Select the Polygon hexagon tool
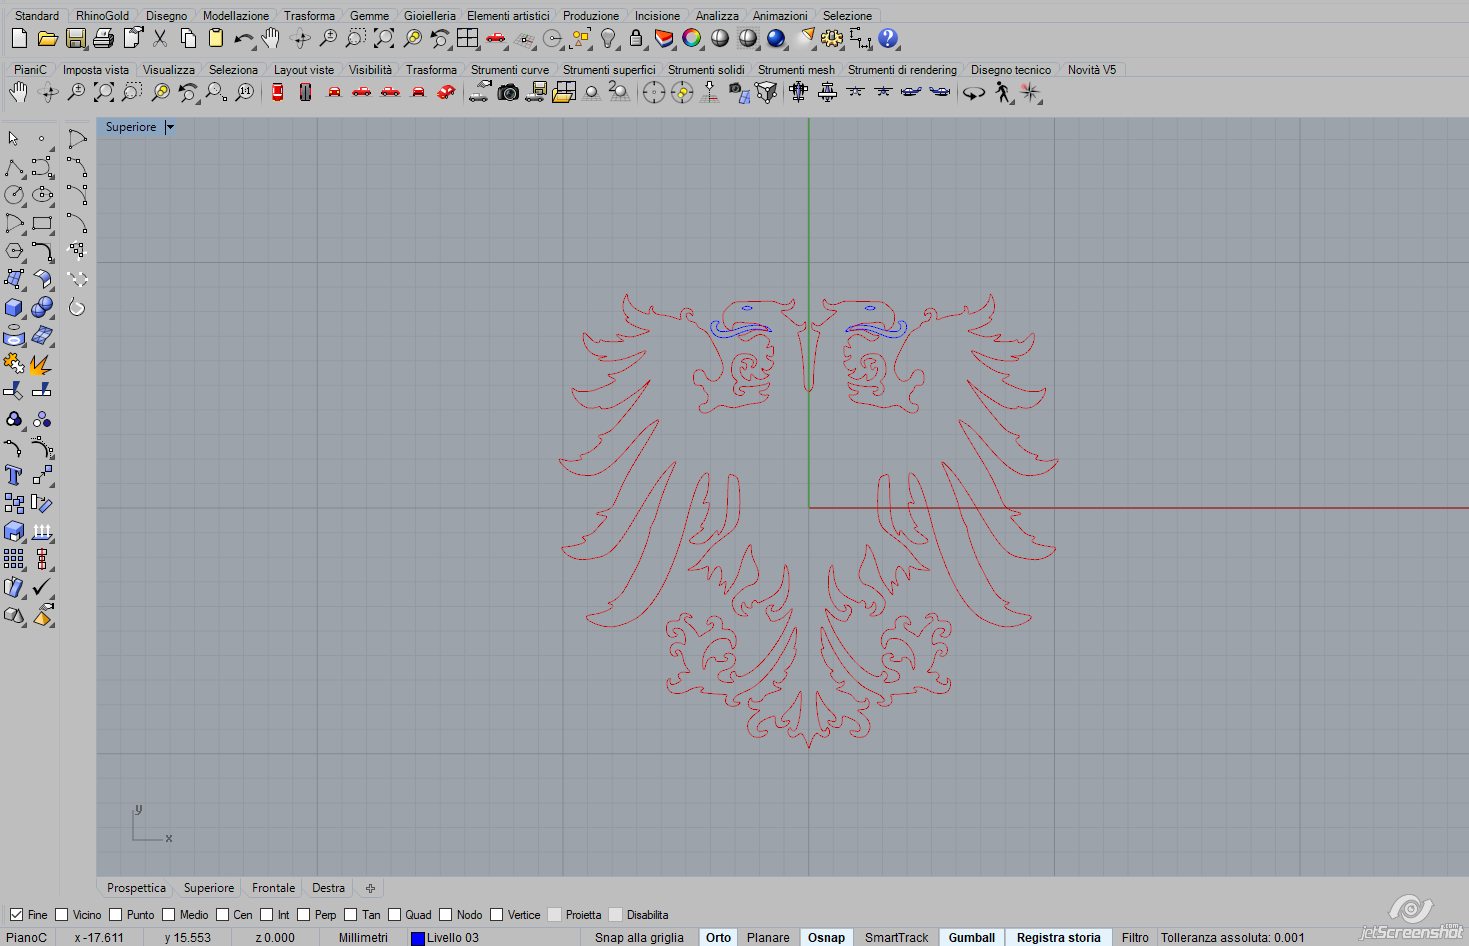Screen dimensions: 1469x946 click(14, 251)
